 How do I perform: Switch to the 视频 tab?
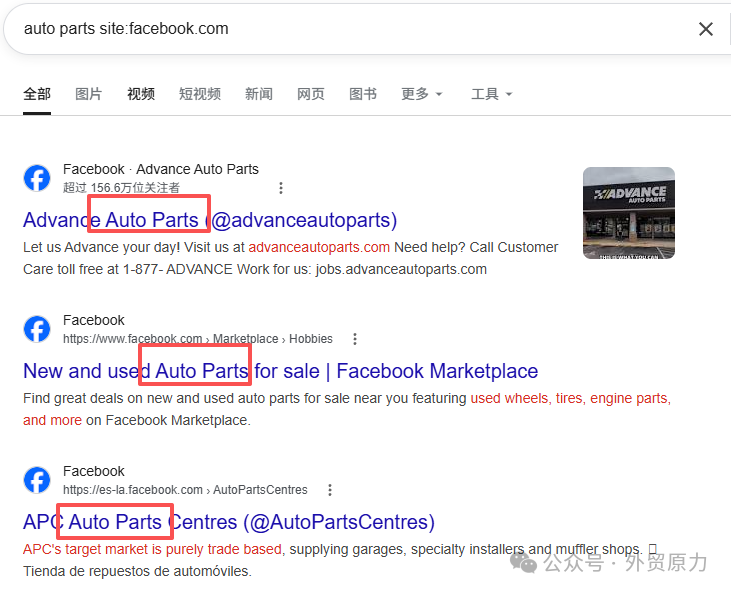click(x=141, y=94)
